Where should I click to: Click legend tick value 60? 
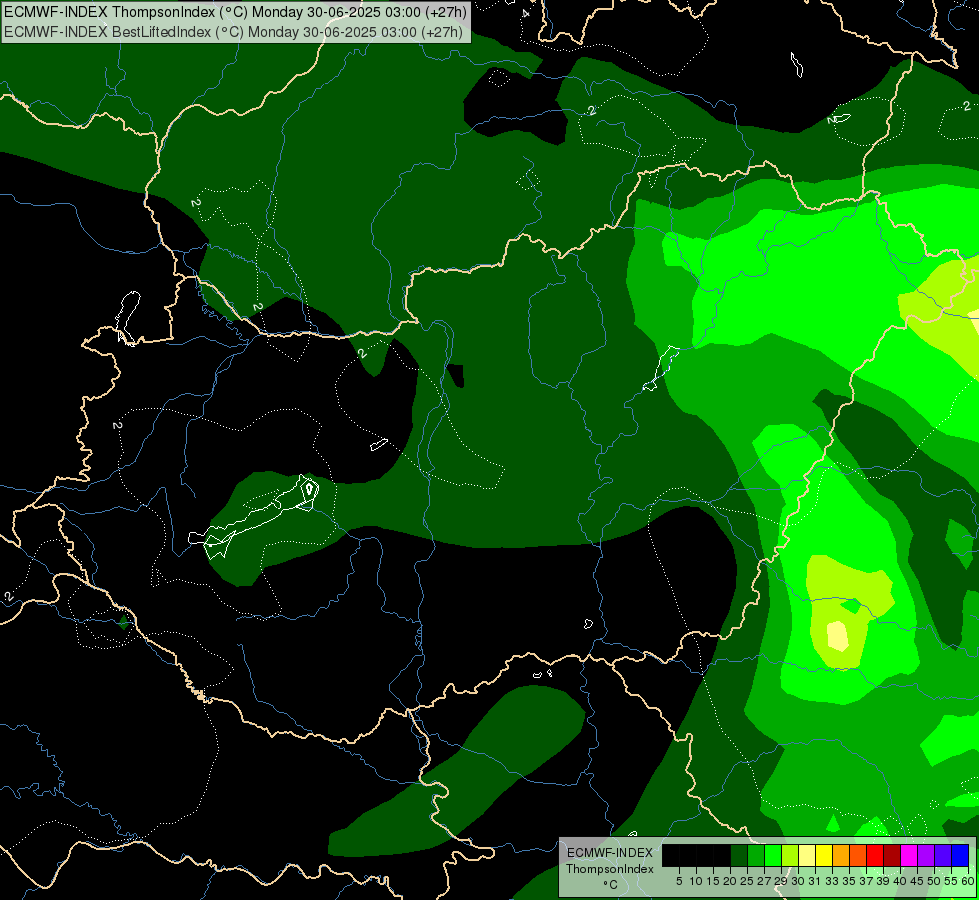(968, 881)
